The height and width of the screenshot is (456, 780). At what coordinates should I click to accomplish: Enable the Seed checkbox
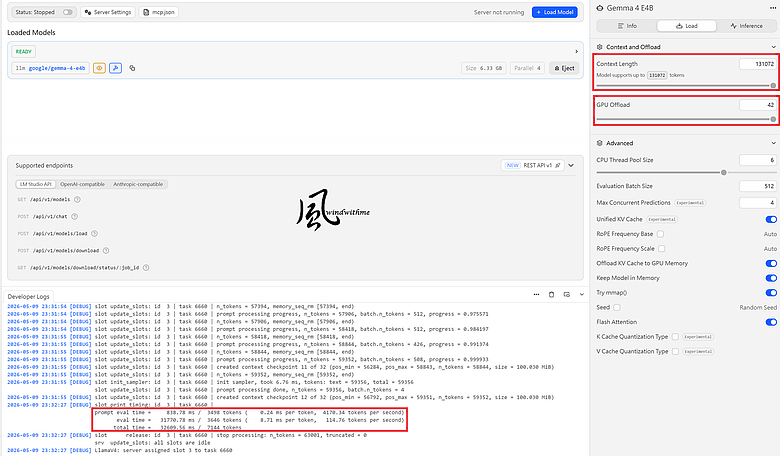pyautogui.click(x=617, y=307)
